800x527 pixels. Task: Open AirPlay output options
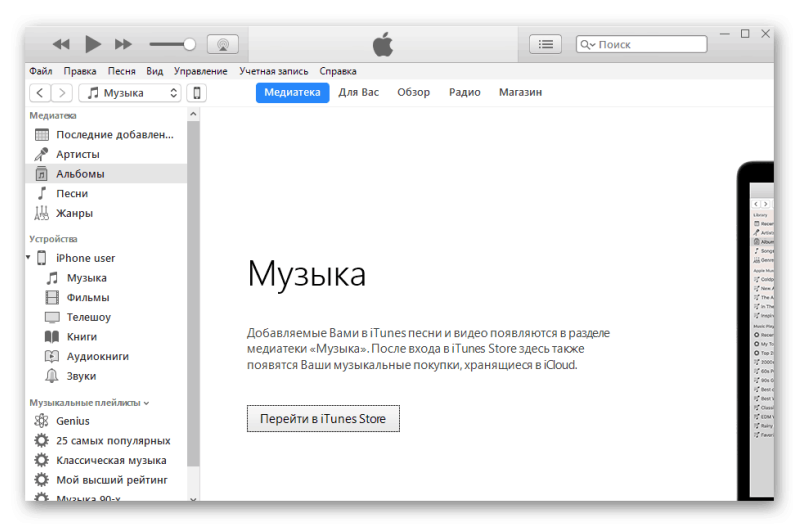pos(222,44)
